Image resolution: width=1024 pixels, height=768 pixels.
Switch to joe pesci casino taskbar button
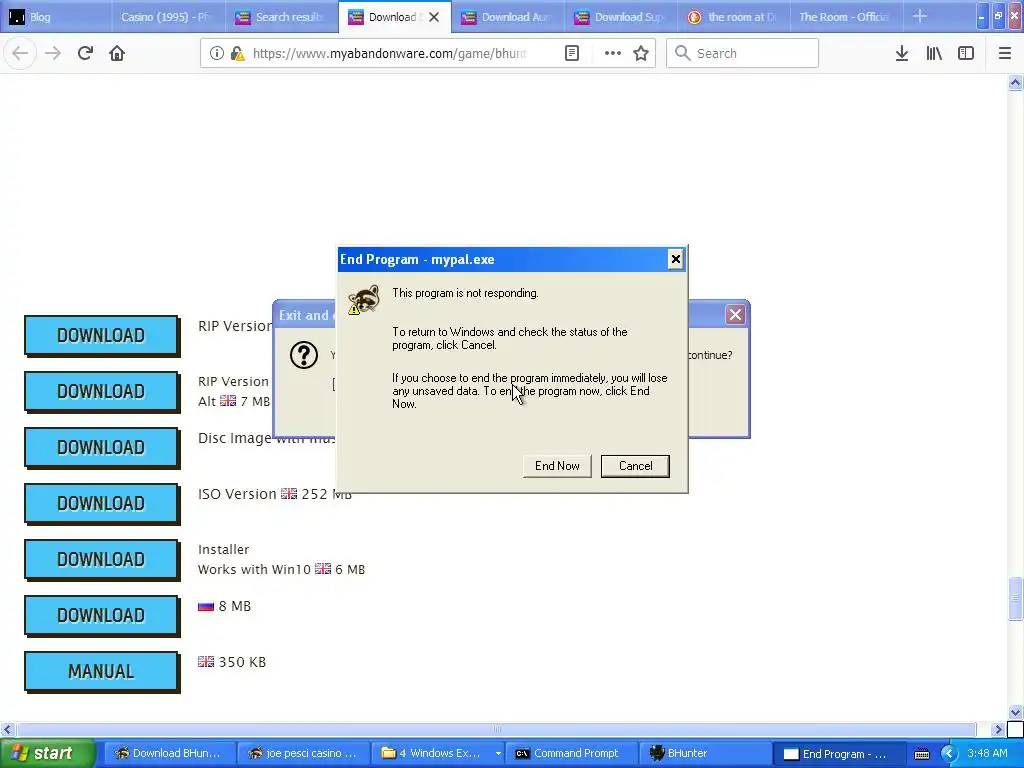coord(303,753)
